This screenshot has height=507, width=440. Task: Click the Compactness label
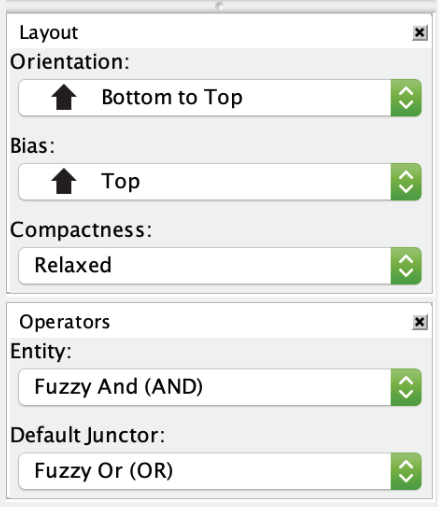click(81, 230)
